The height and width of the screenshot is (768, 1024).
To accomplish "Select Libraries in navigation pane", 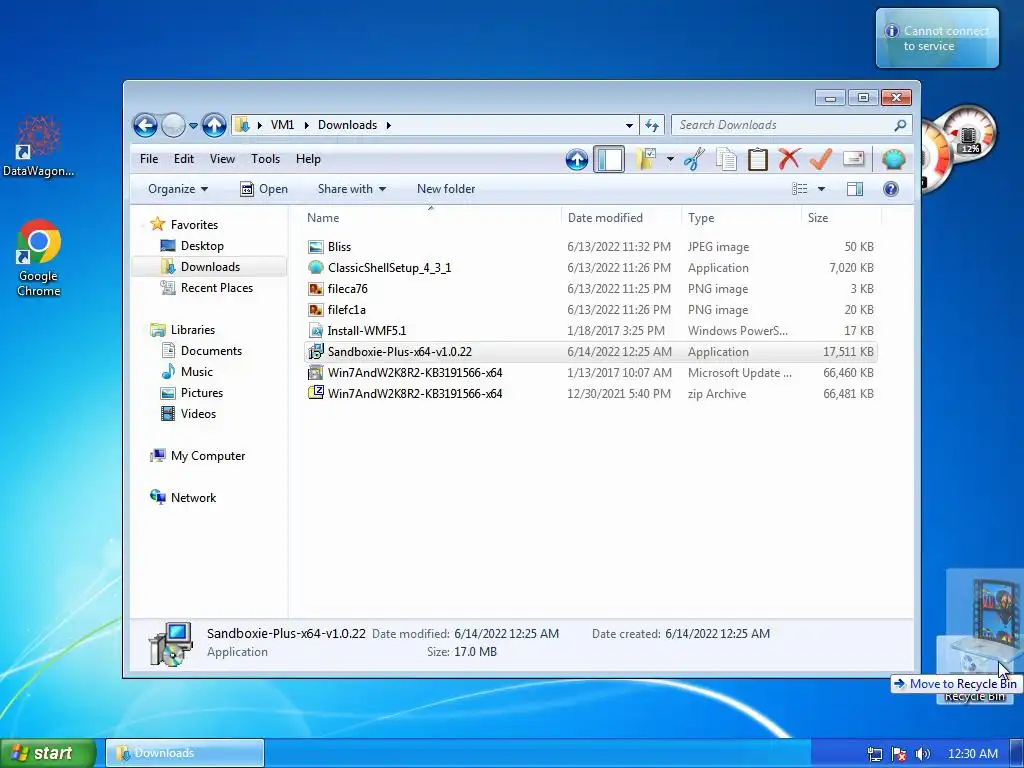I will pos(193,330).
